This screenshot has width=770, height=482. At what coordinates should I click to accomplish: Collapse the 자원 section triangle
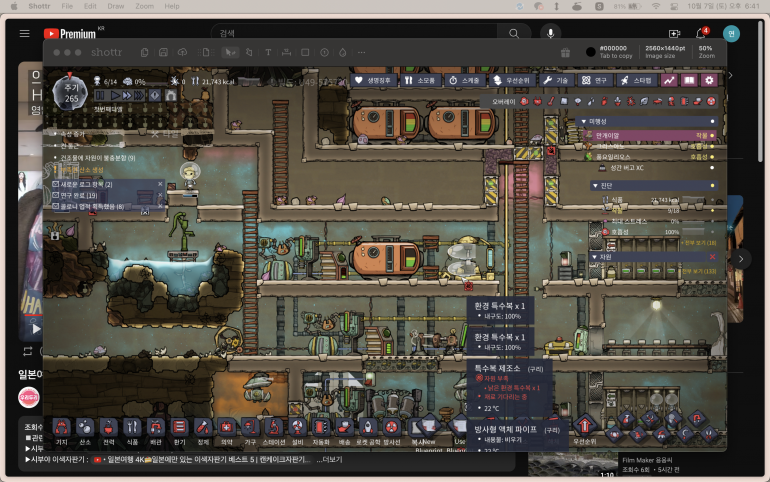(595, 257)
